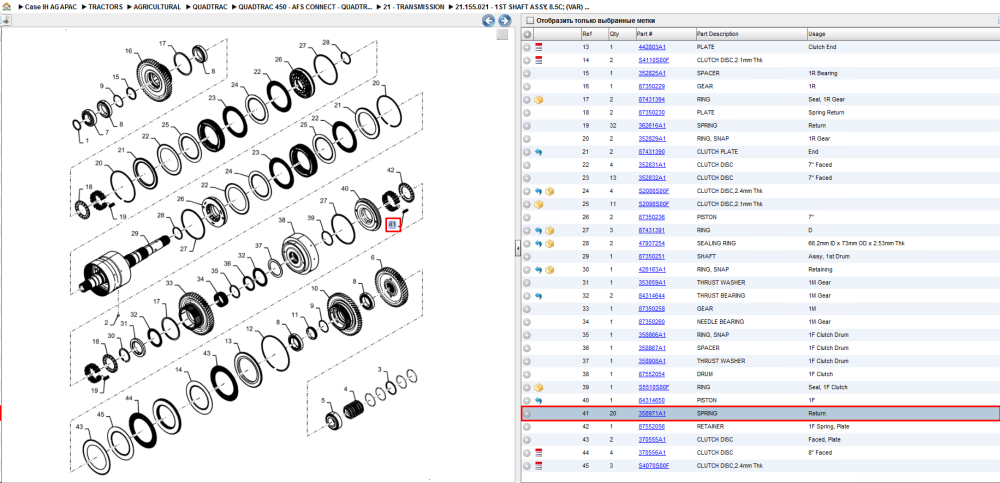Viewport: 1000px width, 483px height.
Task: Go to the next diagram with the forward arrow
Action: pos(504,20)
